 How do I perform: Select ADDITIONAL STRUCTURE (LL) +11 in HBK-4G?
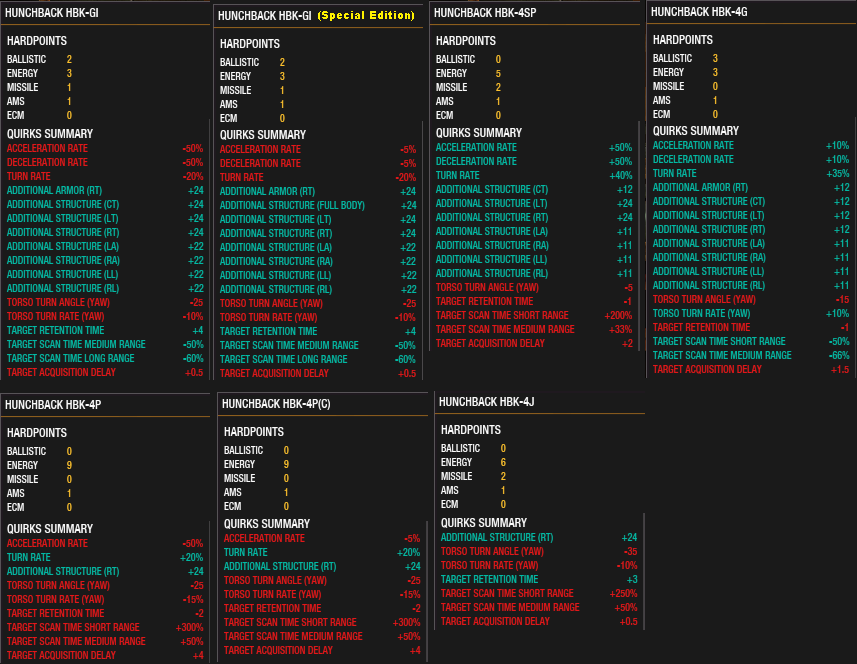751,272
